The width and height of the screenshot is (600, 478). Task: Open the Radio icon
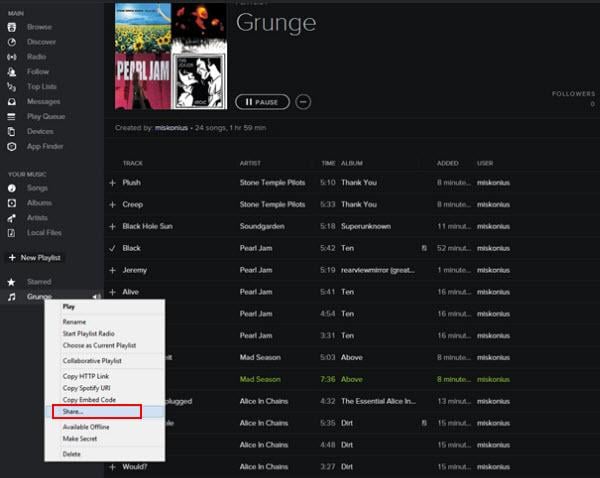pyautogui.click(x=12, y=57)
